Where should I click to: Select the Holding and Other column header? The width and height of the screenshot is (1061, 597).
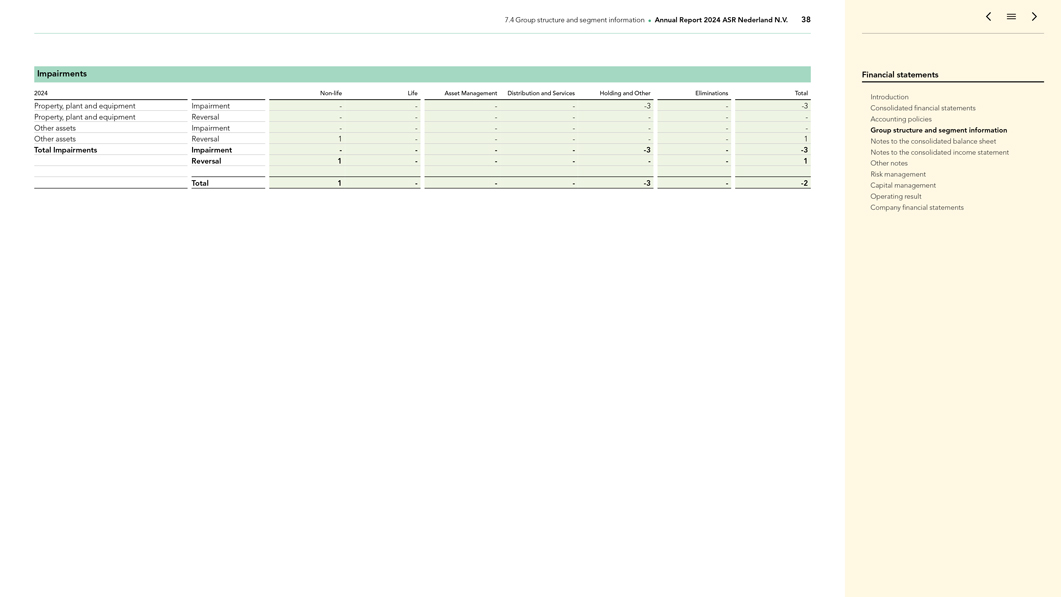pos(625,93)
